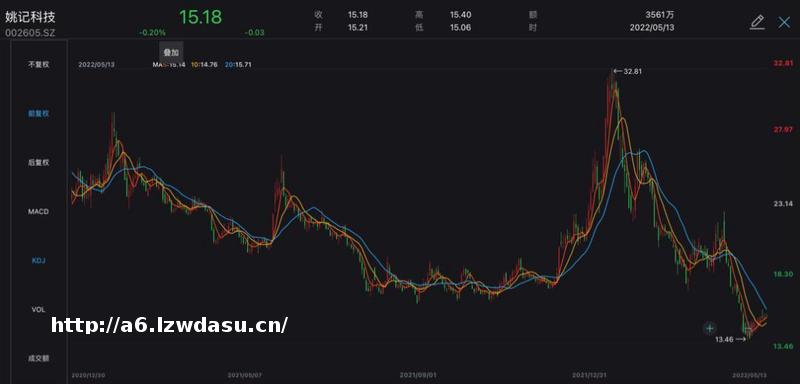Click the stock code 002605.SZ
The height and width of the screenshot is (384, 800).
pos(30,33)
